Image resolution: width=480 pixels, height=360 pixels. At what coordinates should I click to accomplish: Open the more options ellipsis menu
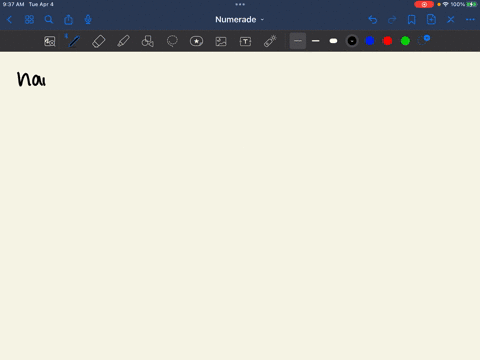[x=470, y=20]
